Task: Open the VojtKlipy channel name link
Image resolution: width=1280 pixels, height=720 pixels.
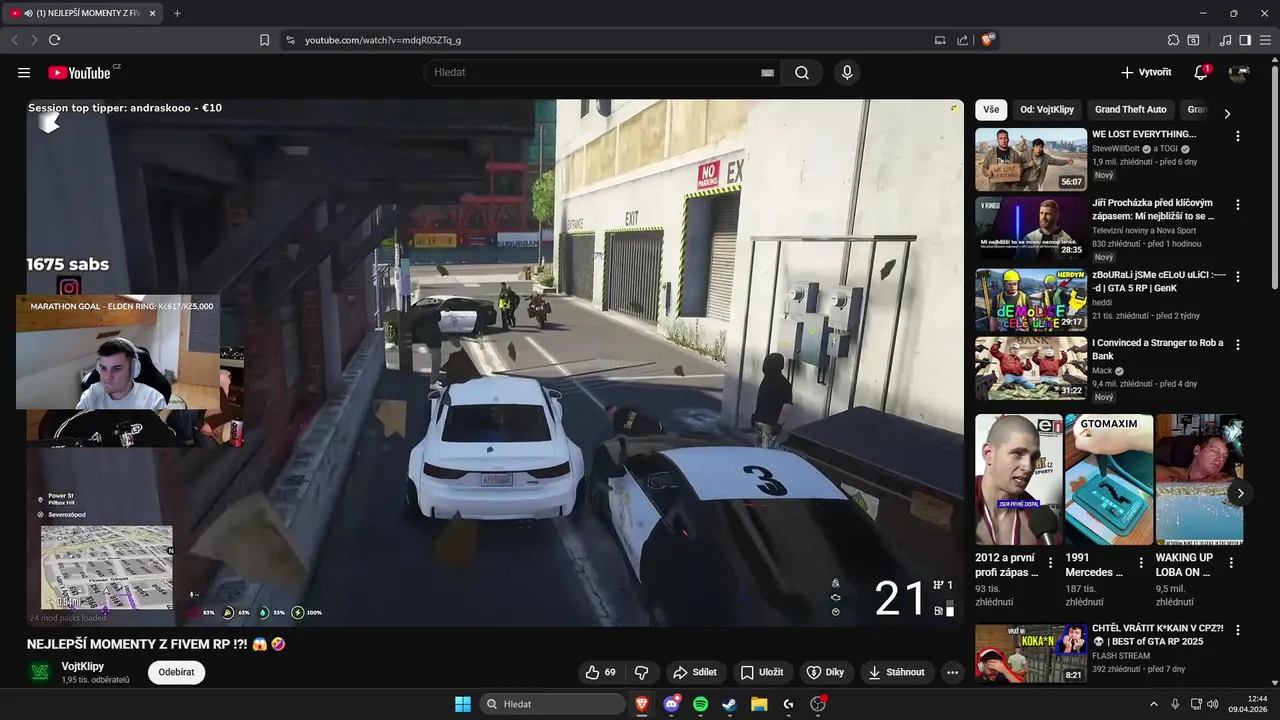Action: pos(83,666)
